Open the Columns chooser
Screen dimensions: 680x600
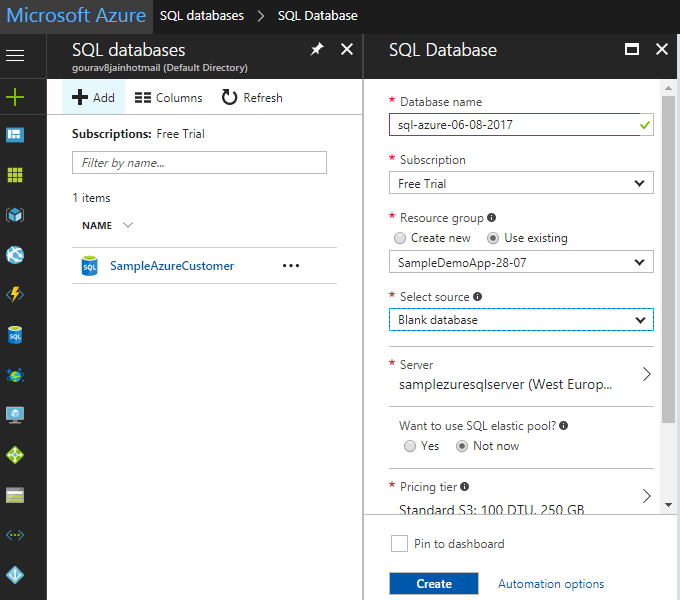pyautogui.click(x=168, y=98)
